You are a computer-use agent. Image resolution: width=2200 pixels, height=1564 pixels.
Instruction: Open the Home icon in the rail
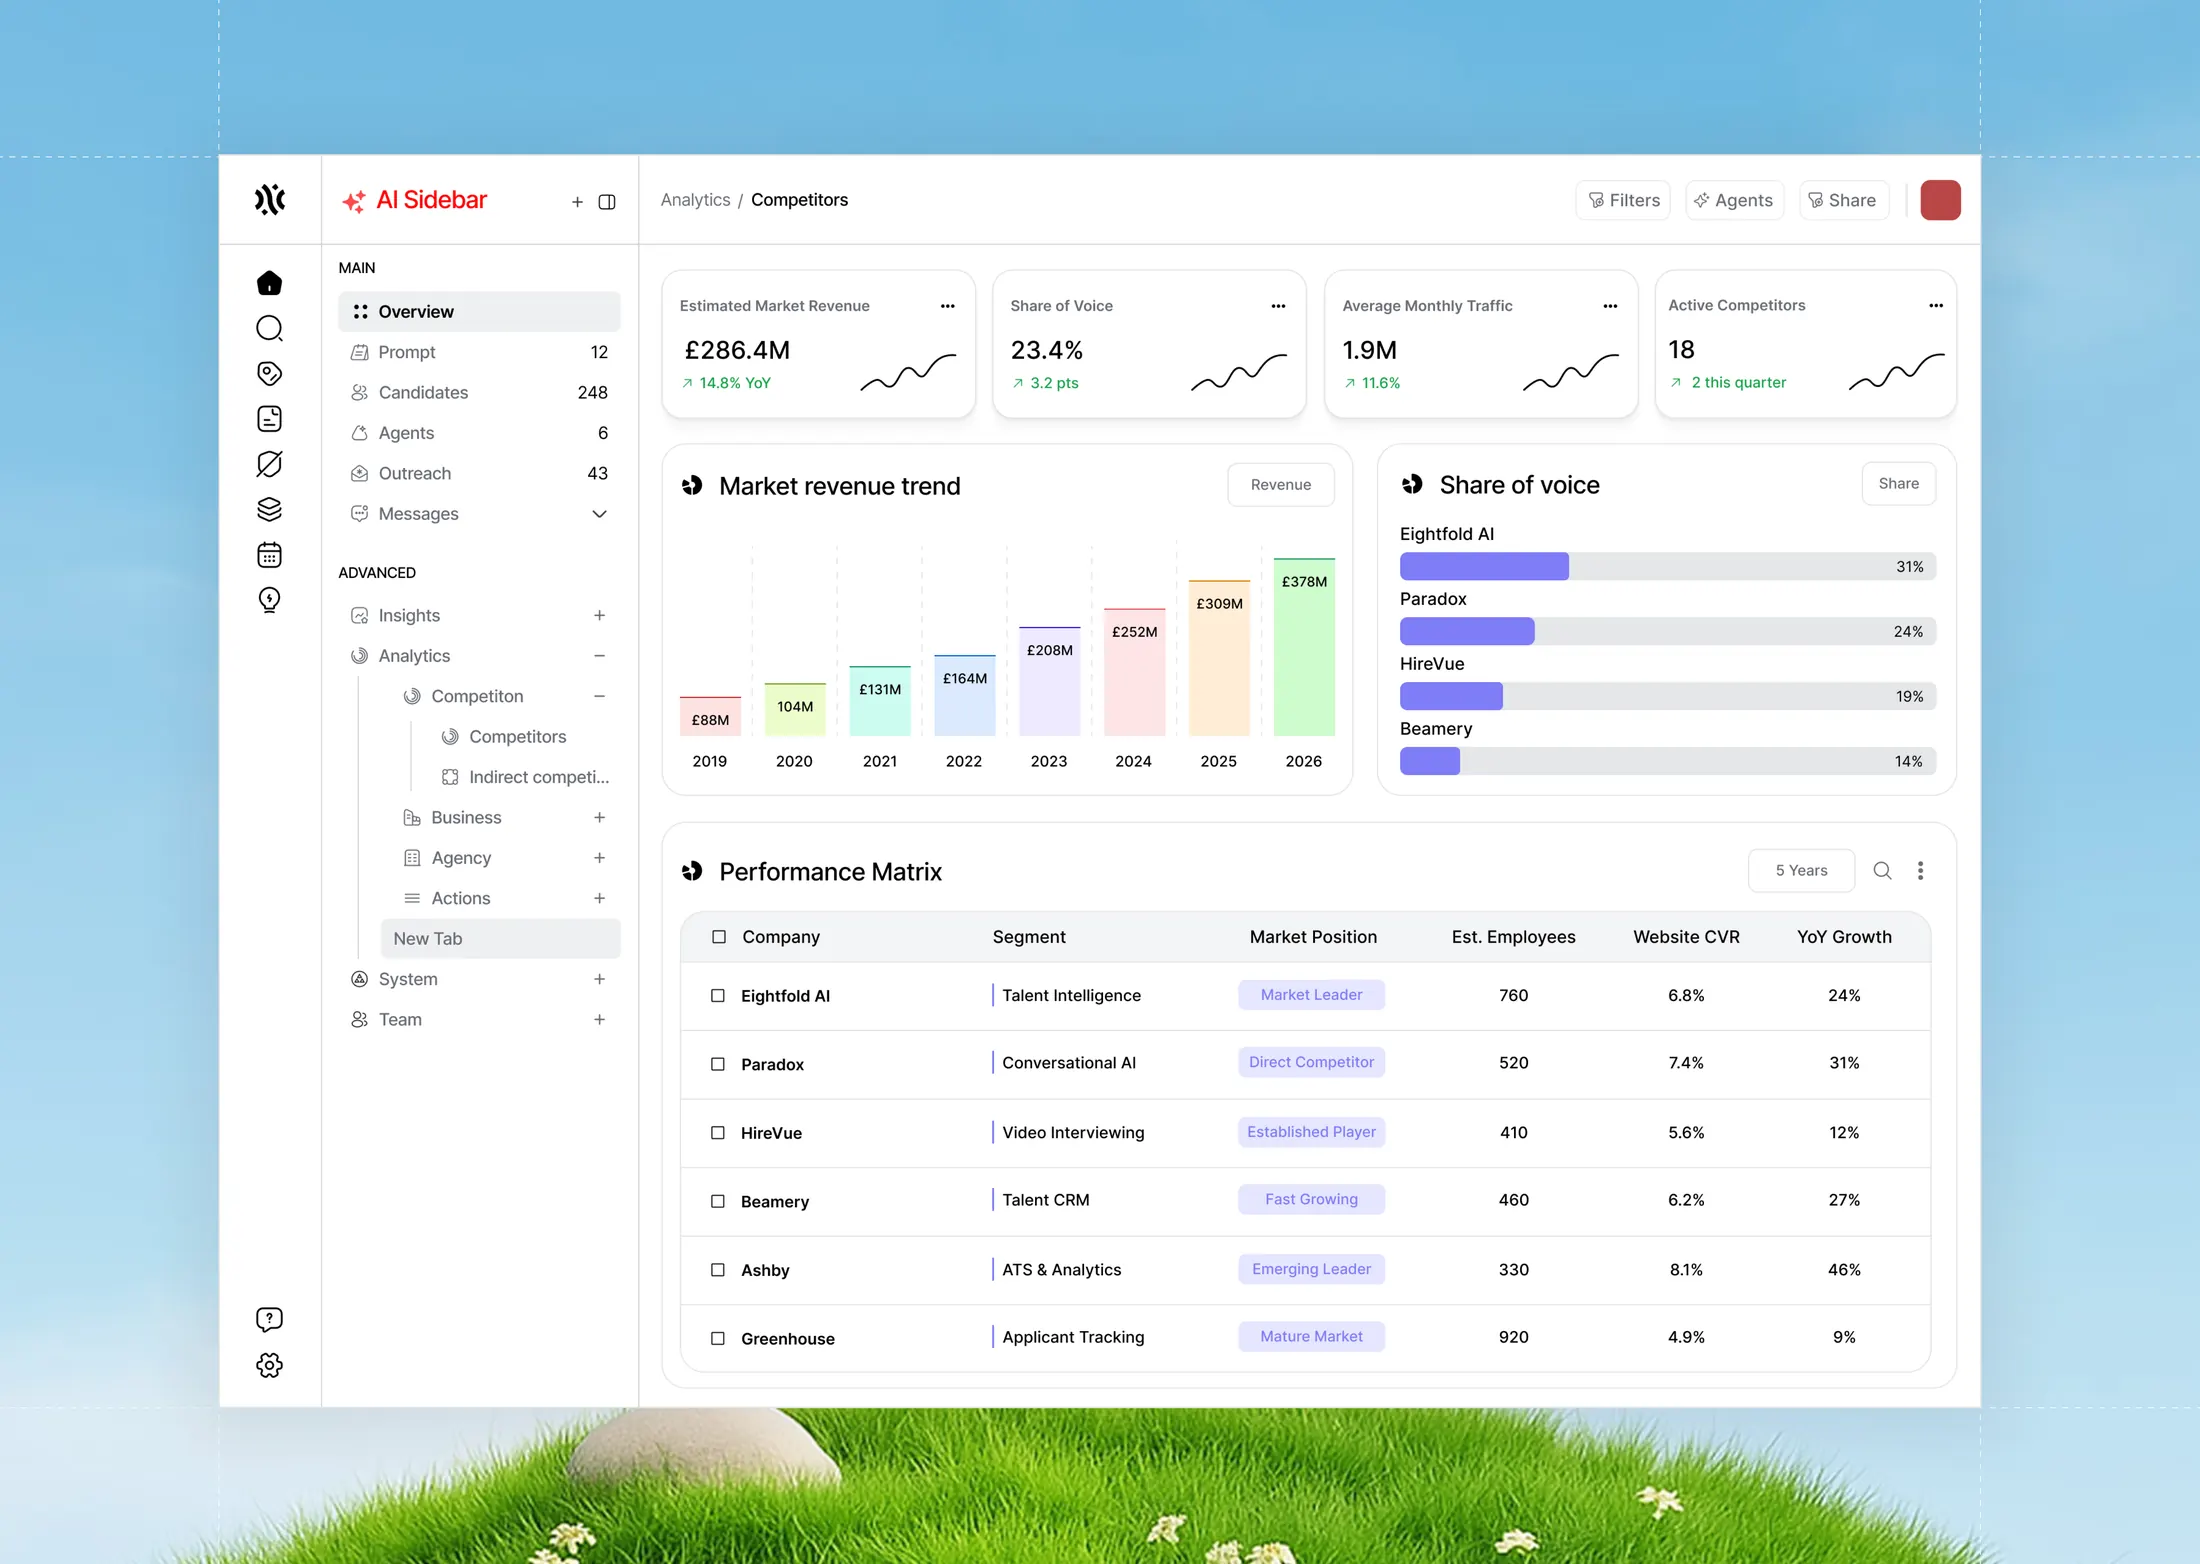[x=270, y=283]
